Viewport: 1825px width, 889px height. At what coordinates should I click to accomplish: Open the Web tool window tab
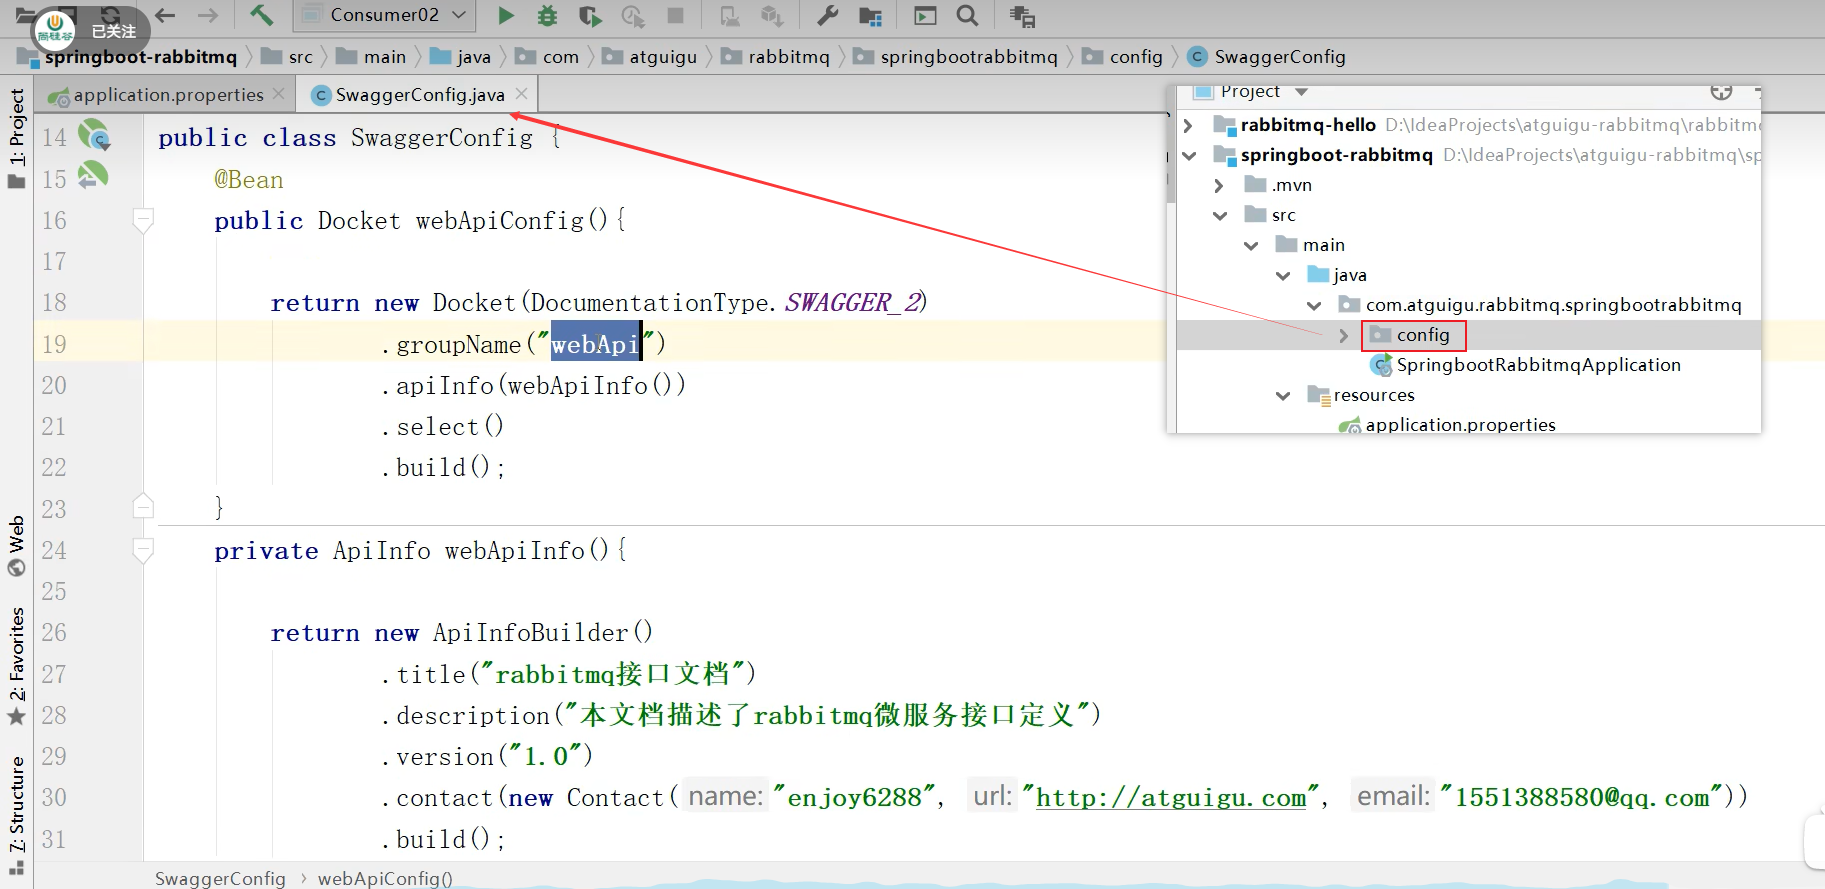(16, 546)
